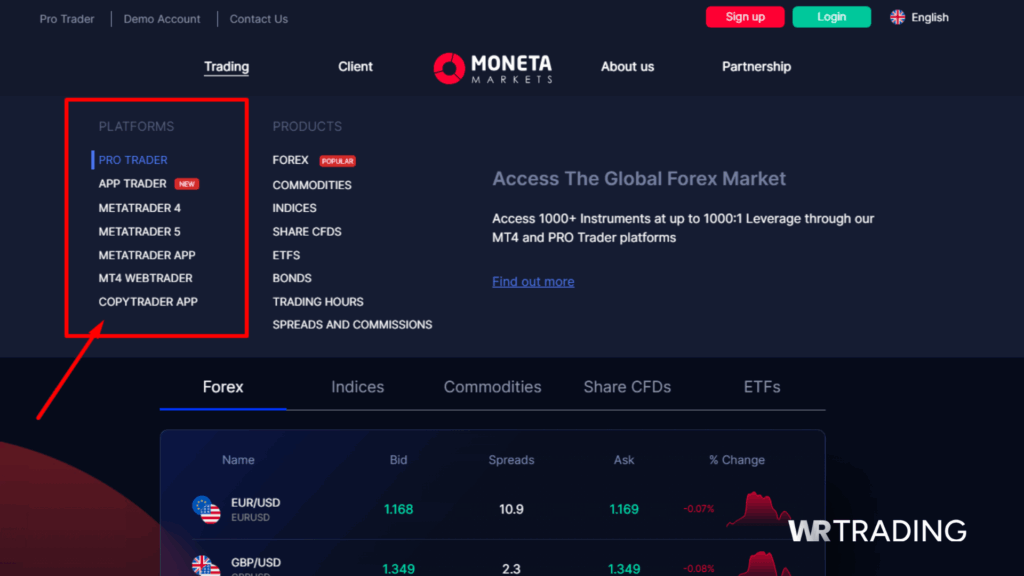
Task: Click the NEW badge beside App Trader
Action: click(187, 184)
